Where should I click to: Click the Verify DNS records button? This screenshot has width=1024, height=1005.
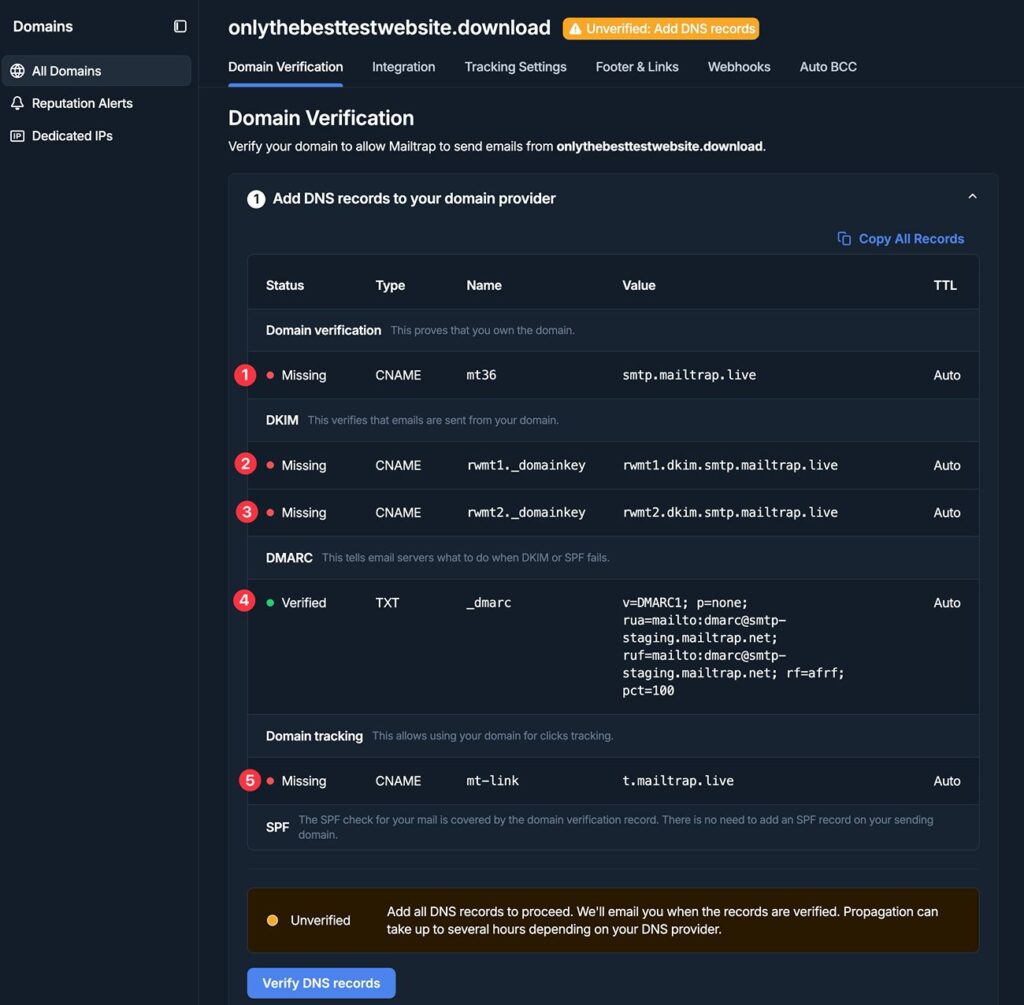coord(321,983)
